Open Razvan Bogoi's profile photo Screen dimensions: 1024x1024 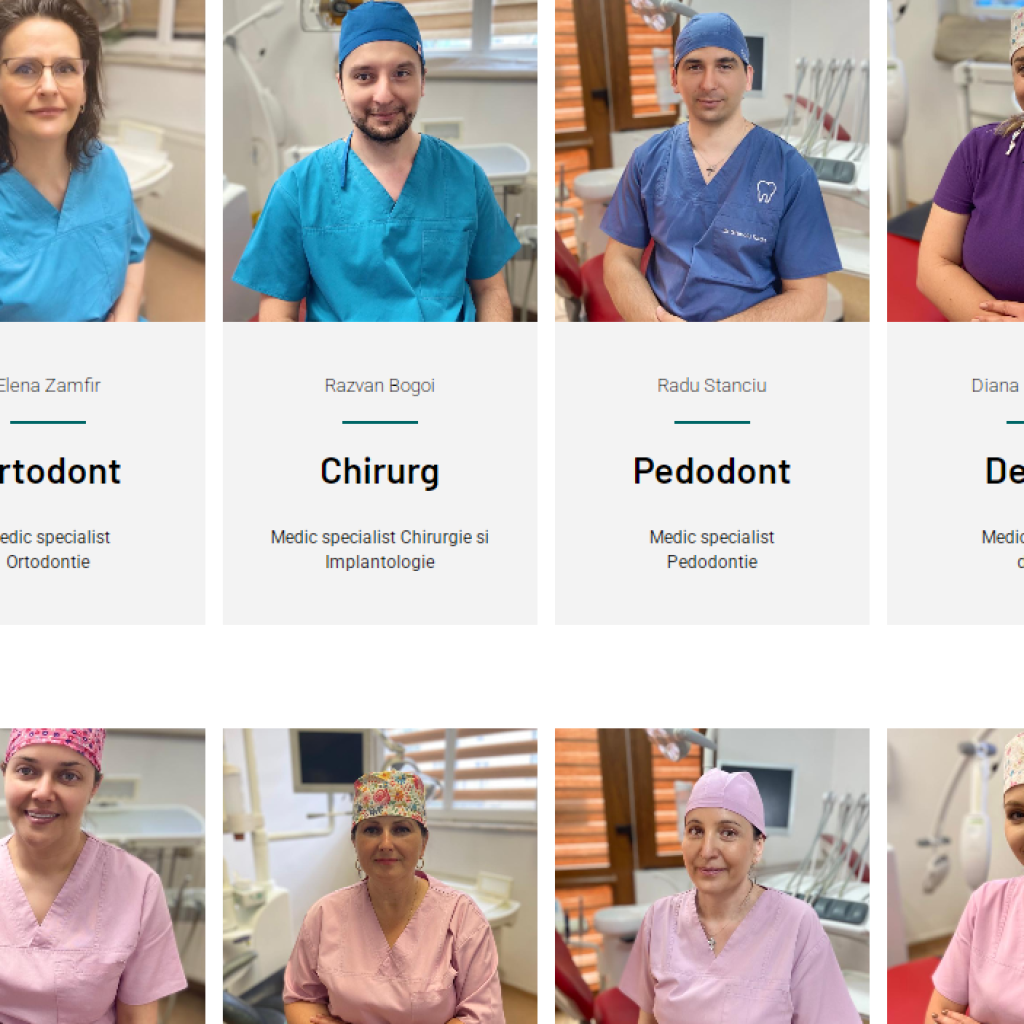pyautogui.click(x=380, y=161)
